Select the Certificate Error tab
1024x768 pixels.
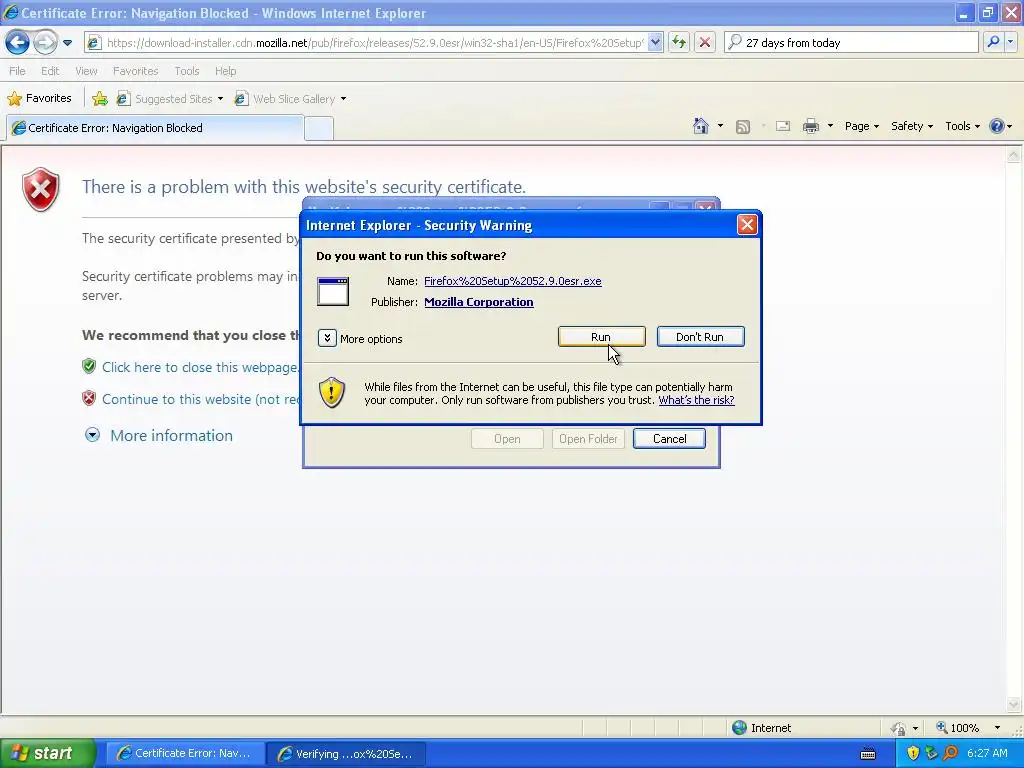coord(155,128)
